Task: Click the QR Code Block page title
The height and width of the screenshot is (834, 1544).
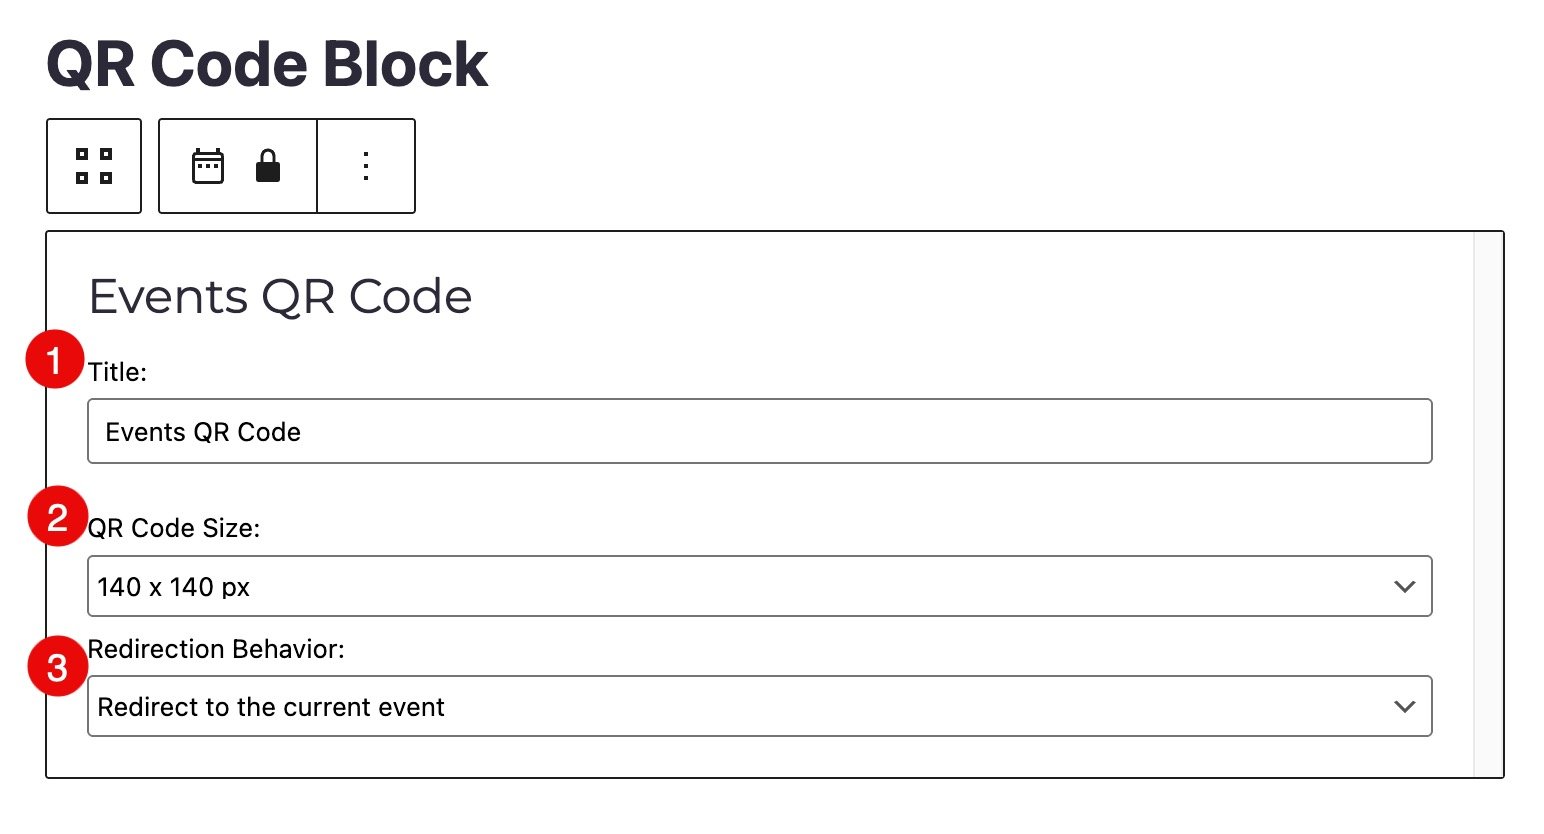Action: point(267,65)
